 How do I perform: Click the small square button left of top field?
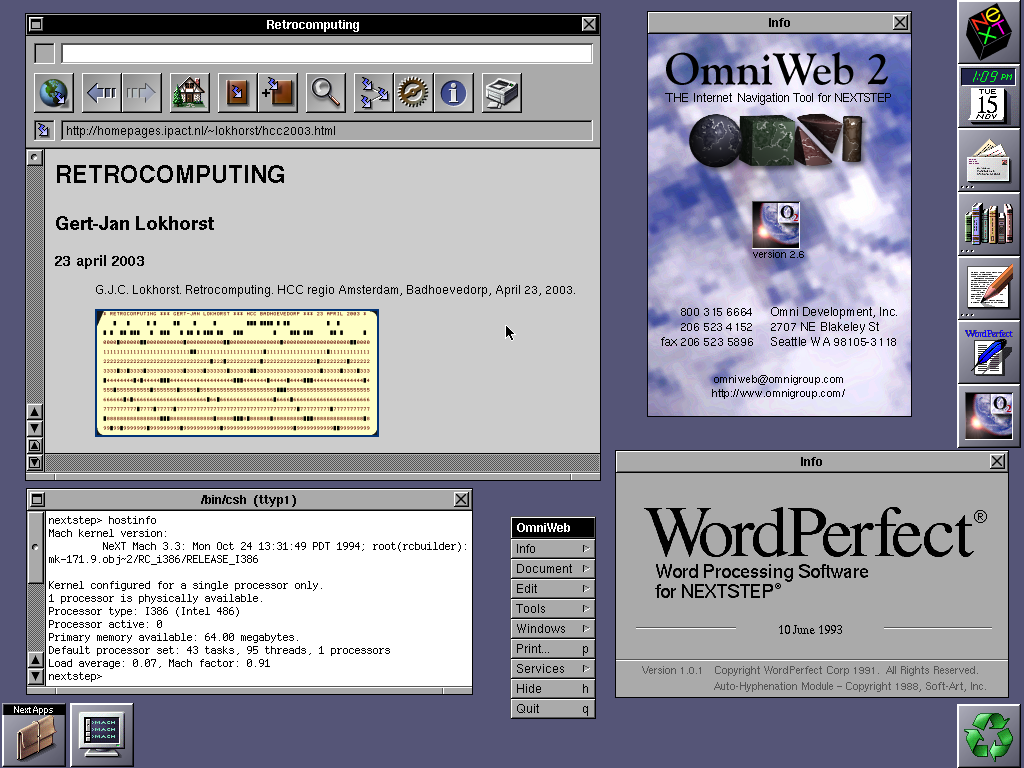pos(44,54)
